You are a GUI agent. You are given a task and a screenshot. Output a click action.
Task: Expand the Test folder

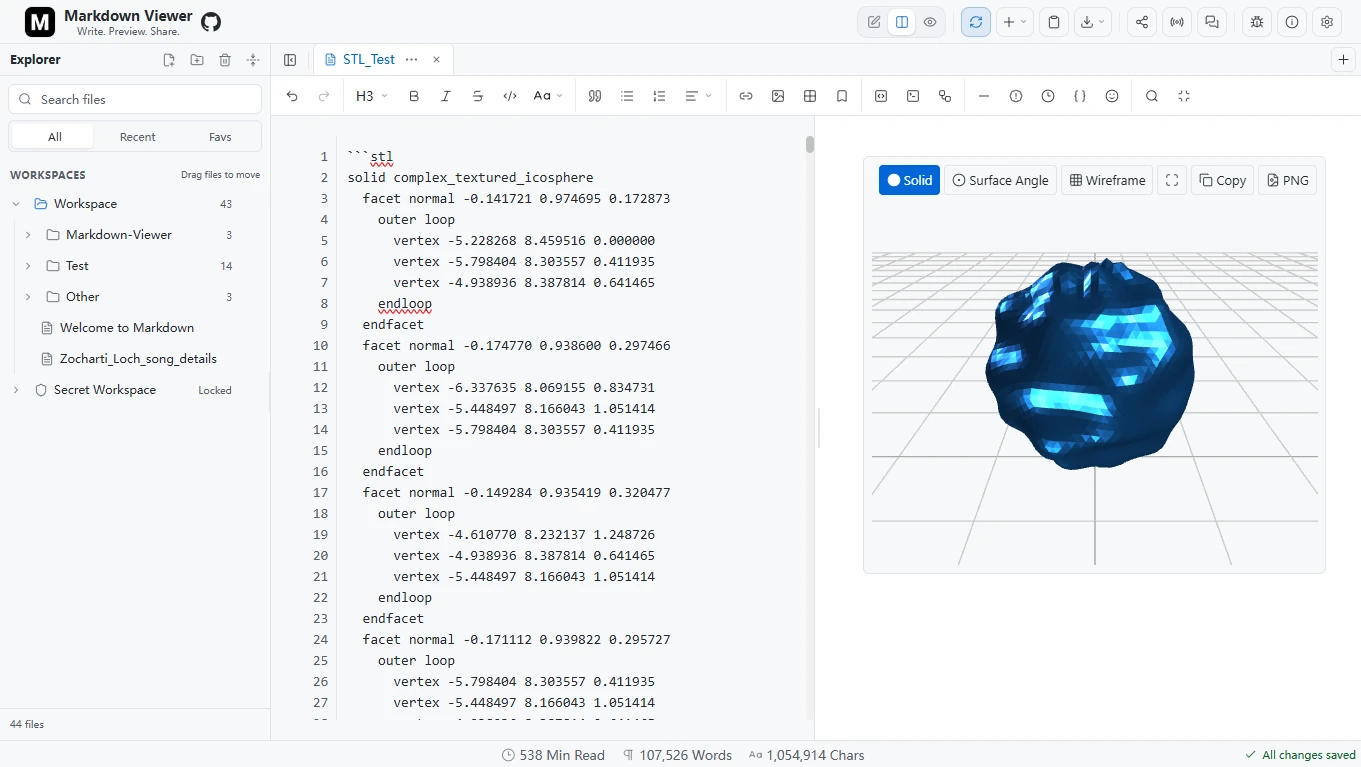point(28,266)
